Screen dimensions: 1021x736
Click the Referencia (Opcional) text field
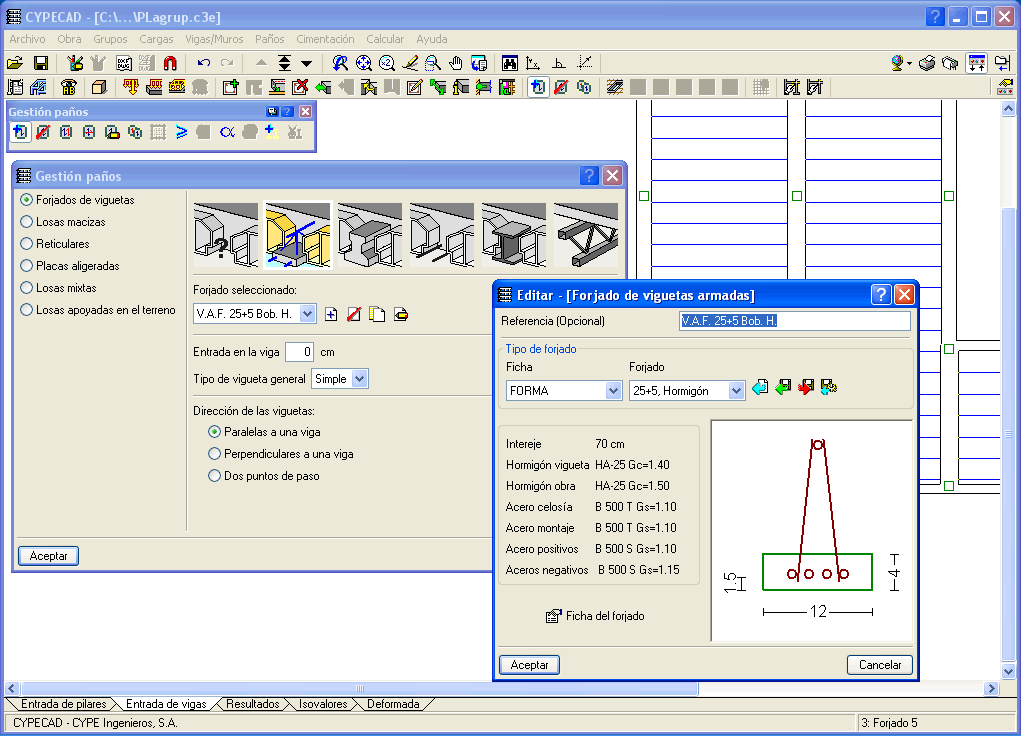[x=794, y=320]
